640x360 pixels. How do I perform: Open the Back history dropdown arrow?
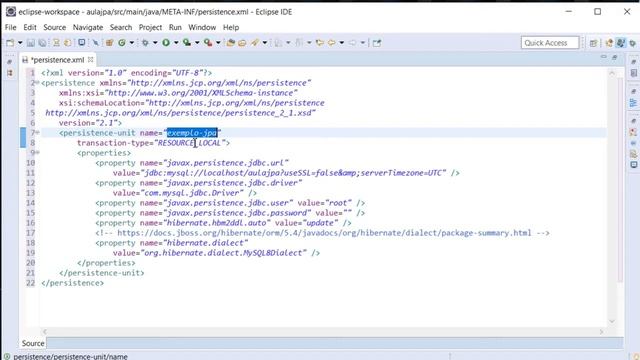342,42
